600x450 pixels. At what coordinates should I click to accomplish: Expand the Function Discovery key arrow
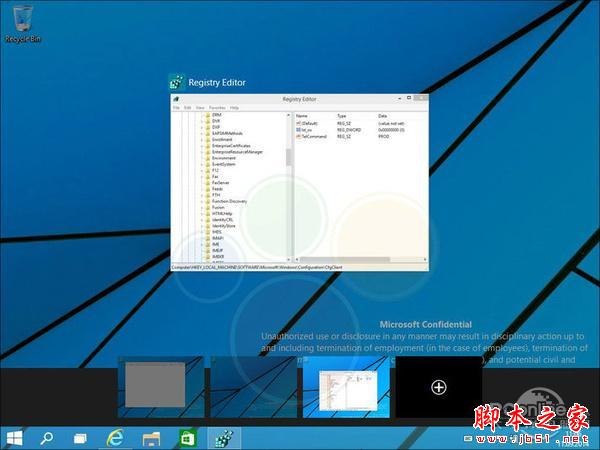(x=202, y=201)
